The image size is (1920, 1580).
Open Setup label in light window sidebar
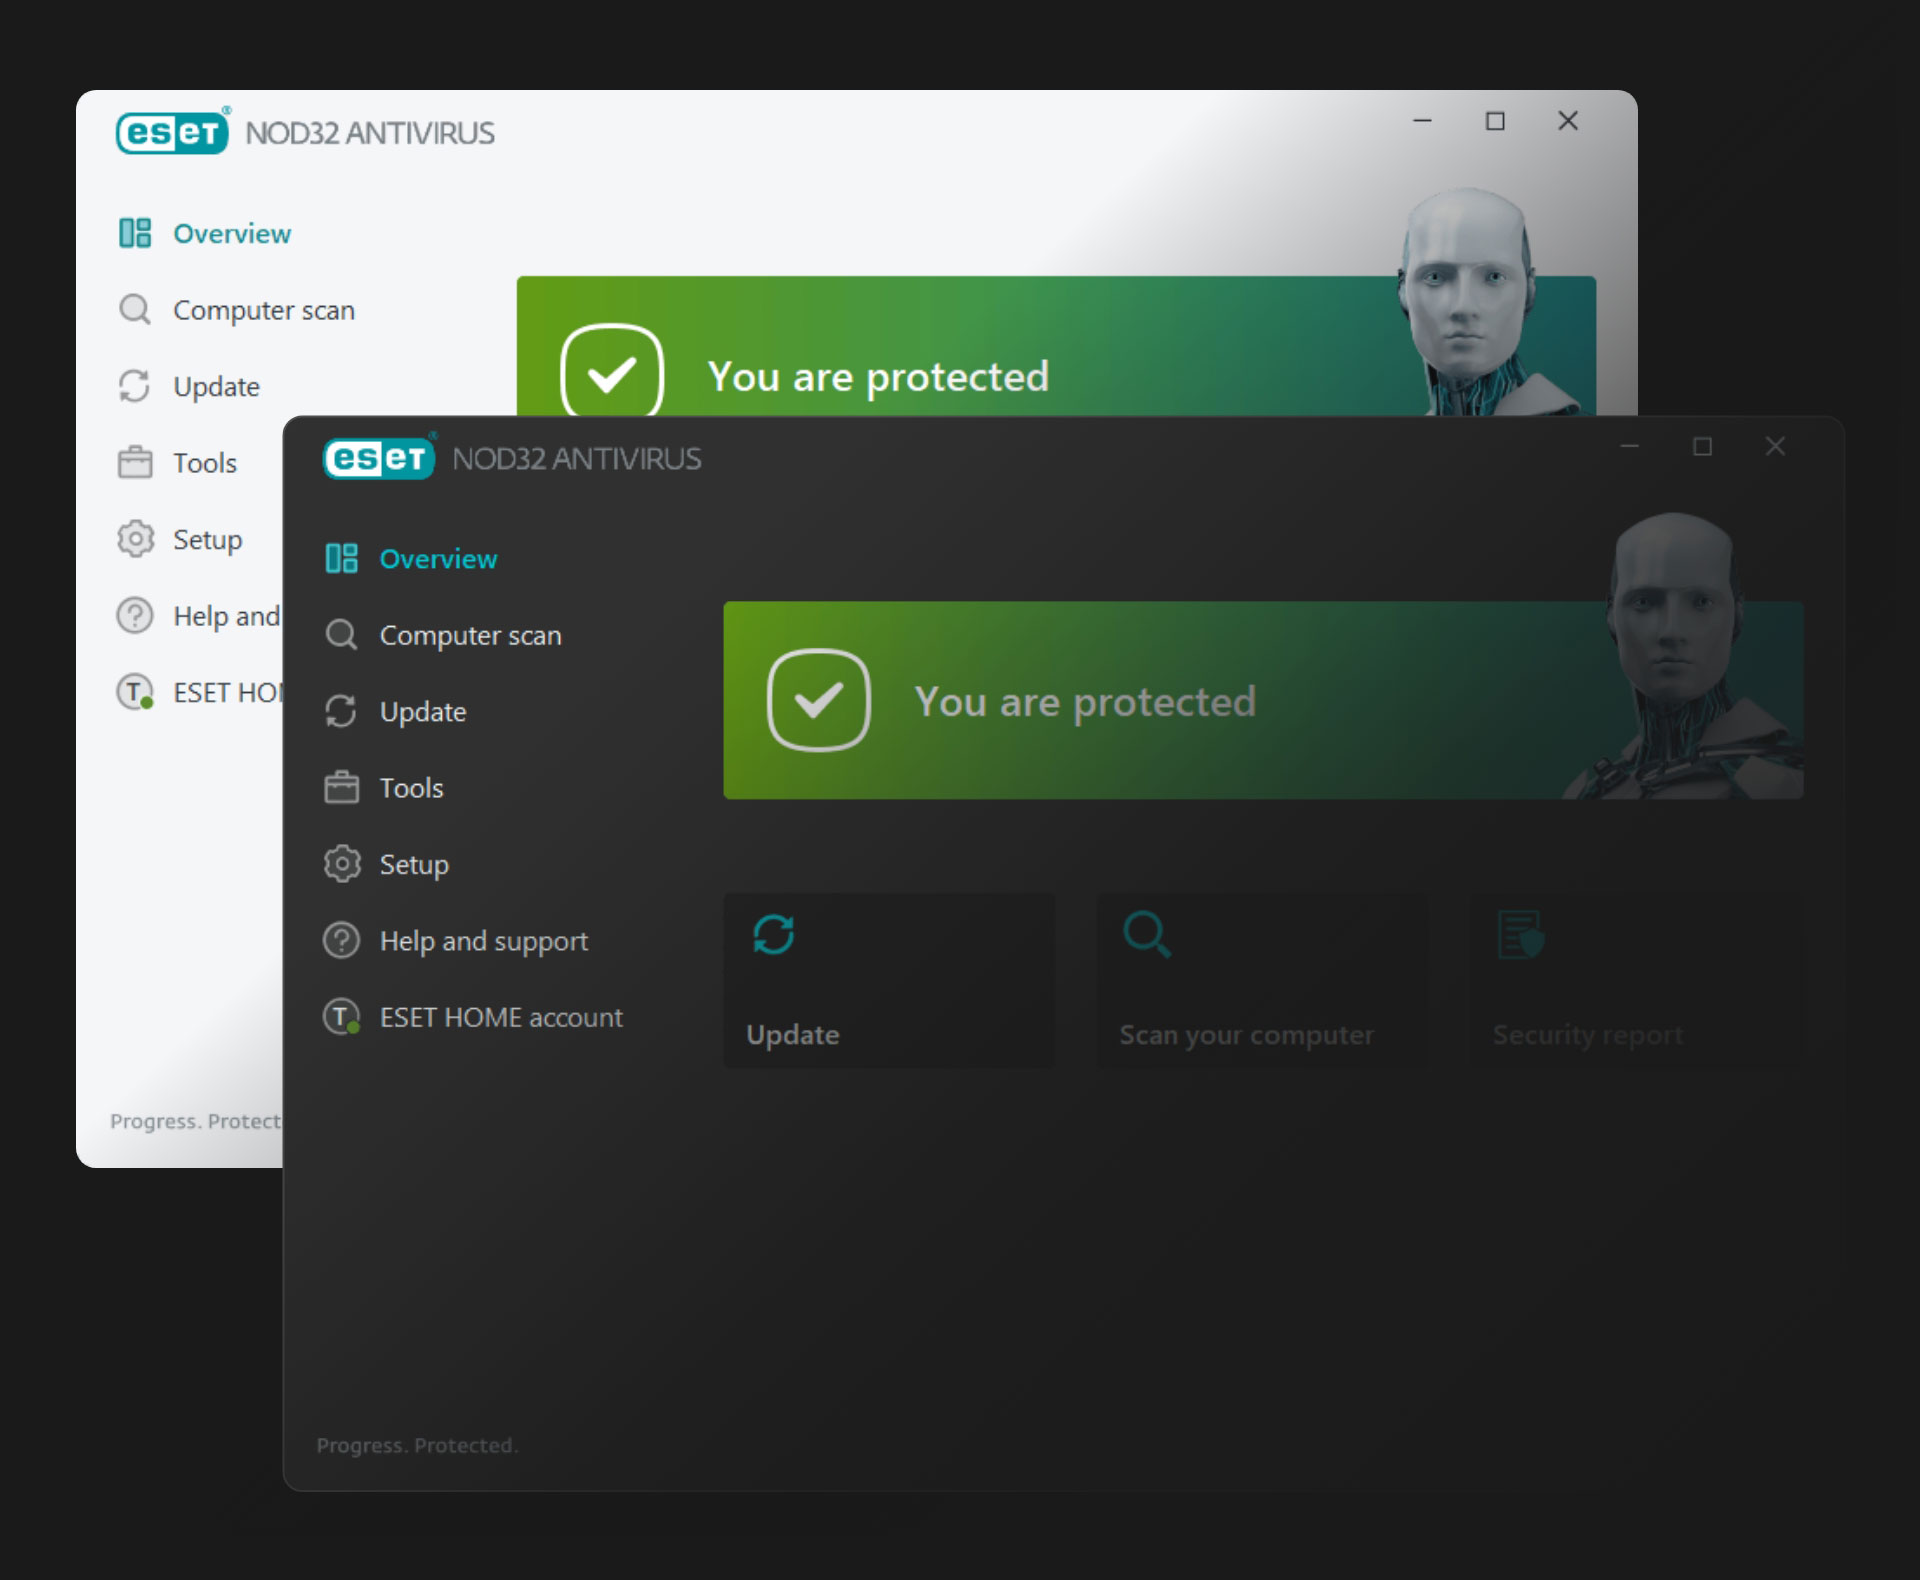coord(208,540)
